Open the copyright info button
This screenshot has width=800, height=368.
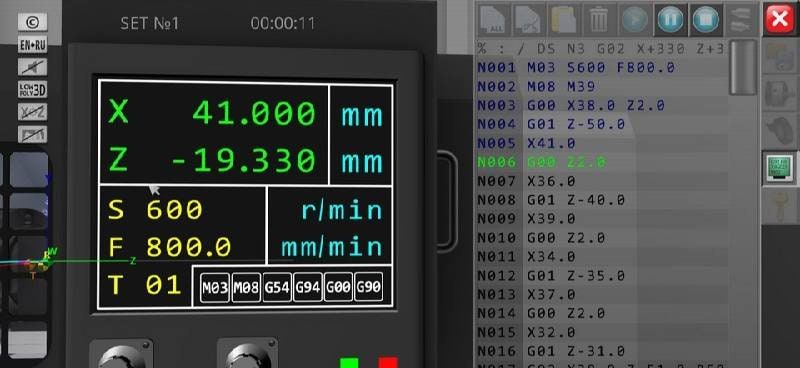33,22
